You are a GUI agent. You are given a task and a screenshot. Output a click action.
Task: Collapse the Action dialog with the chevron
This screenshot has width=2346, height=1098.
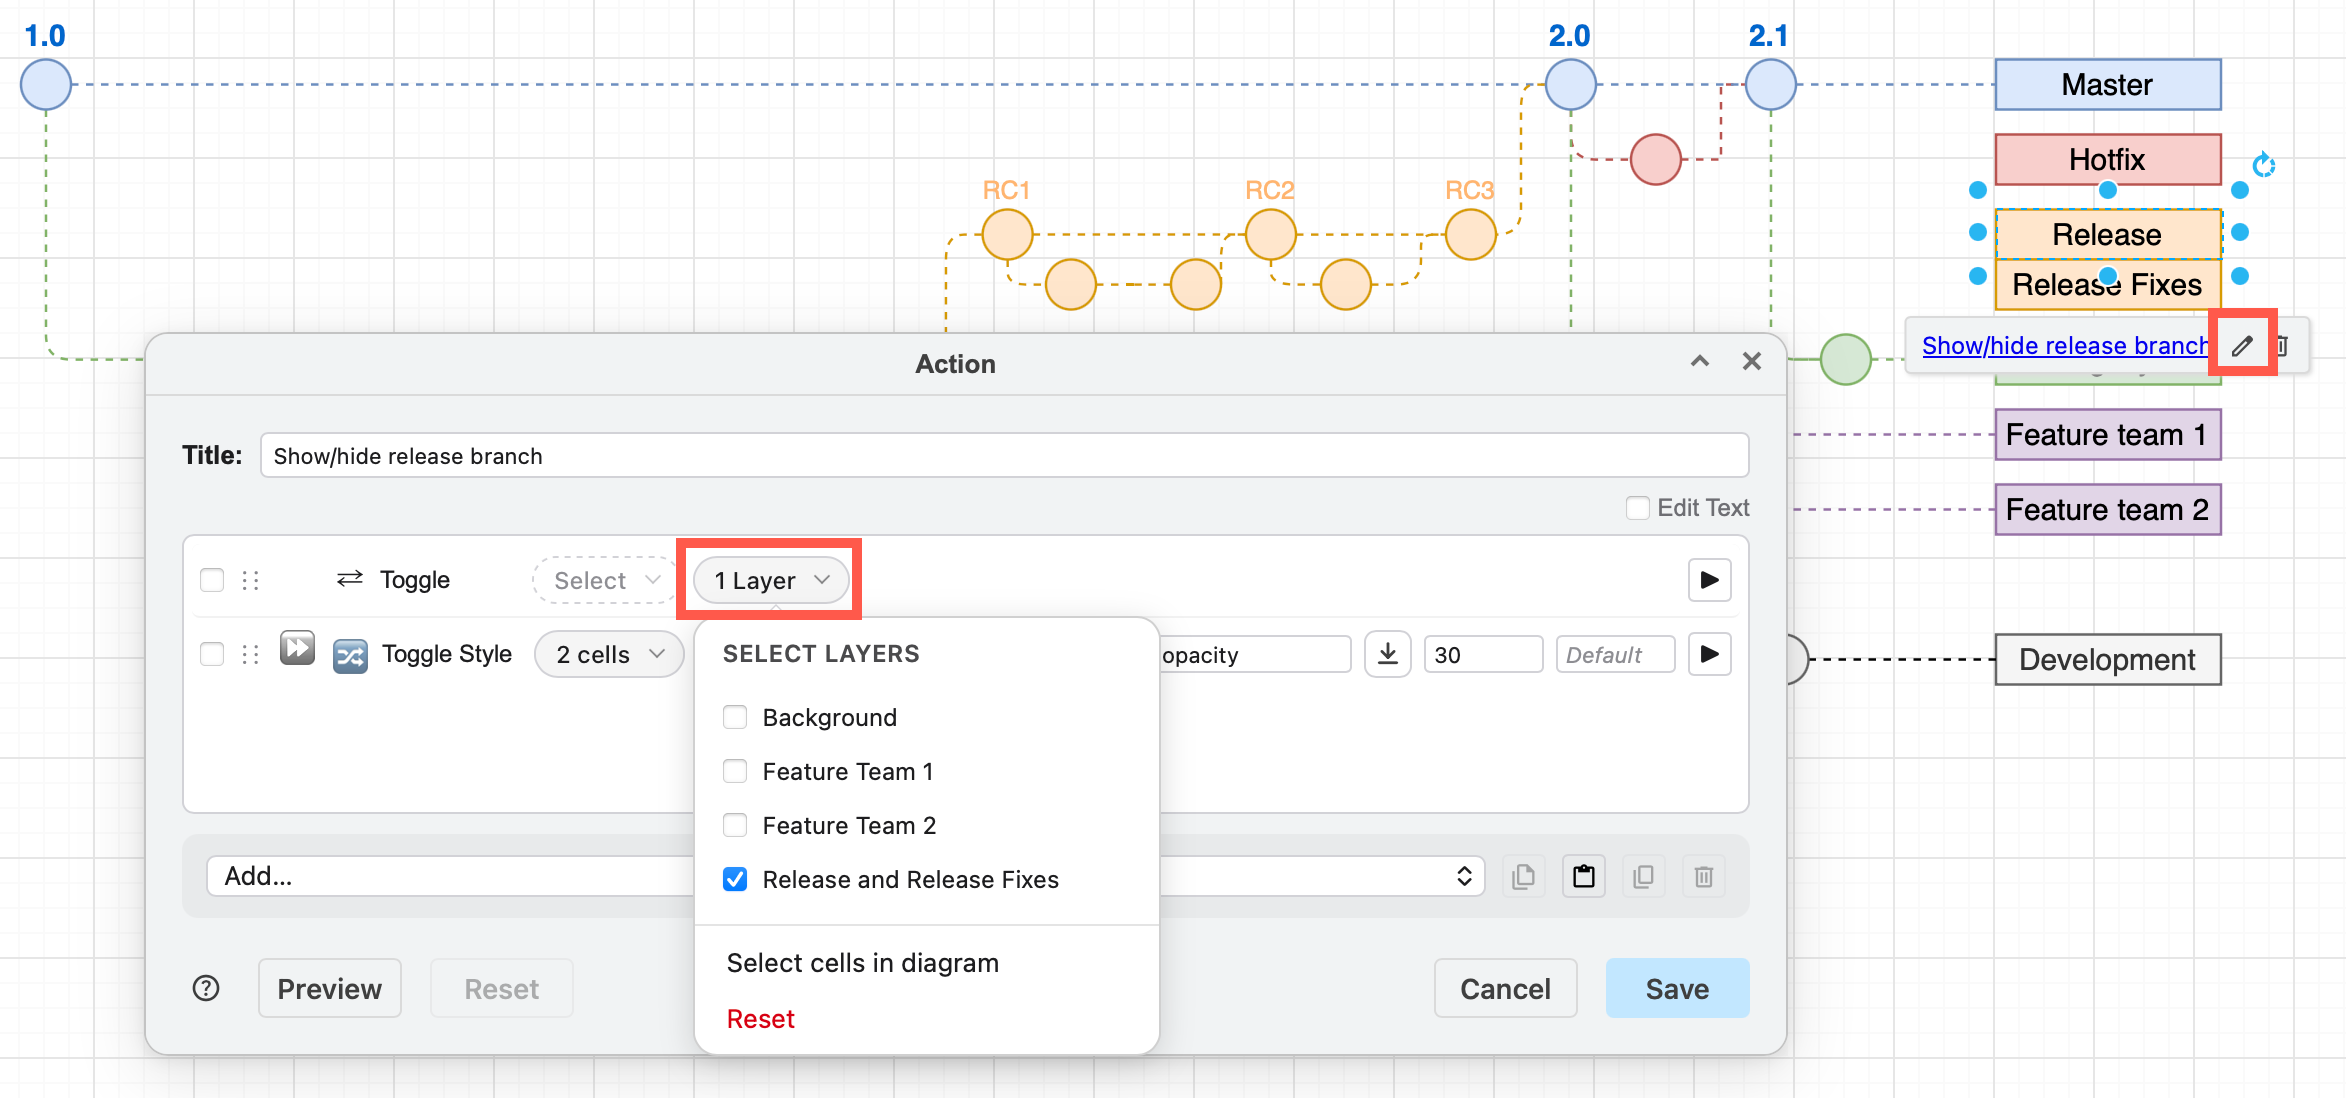click(x=1700, y=361)
